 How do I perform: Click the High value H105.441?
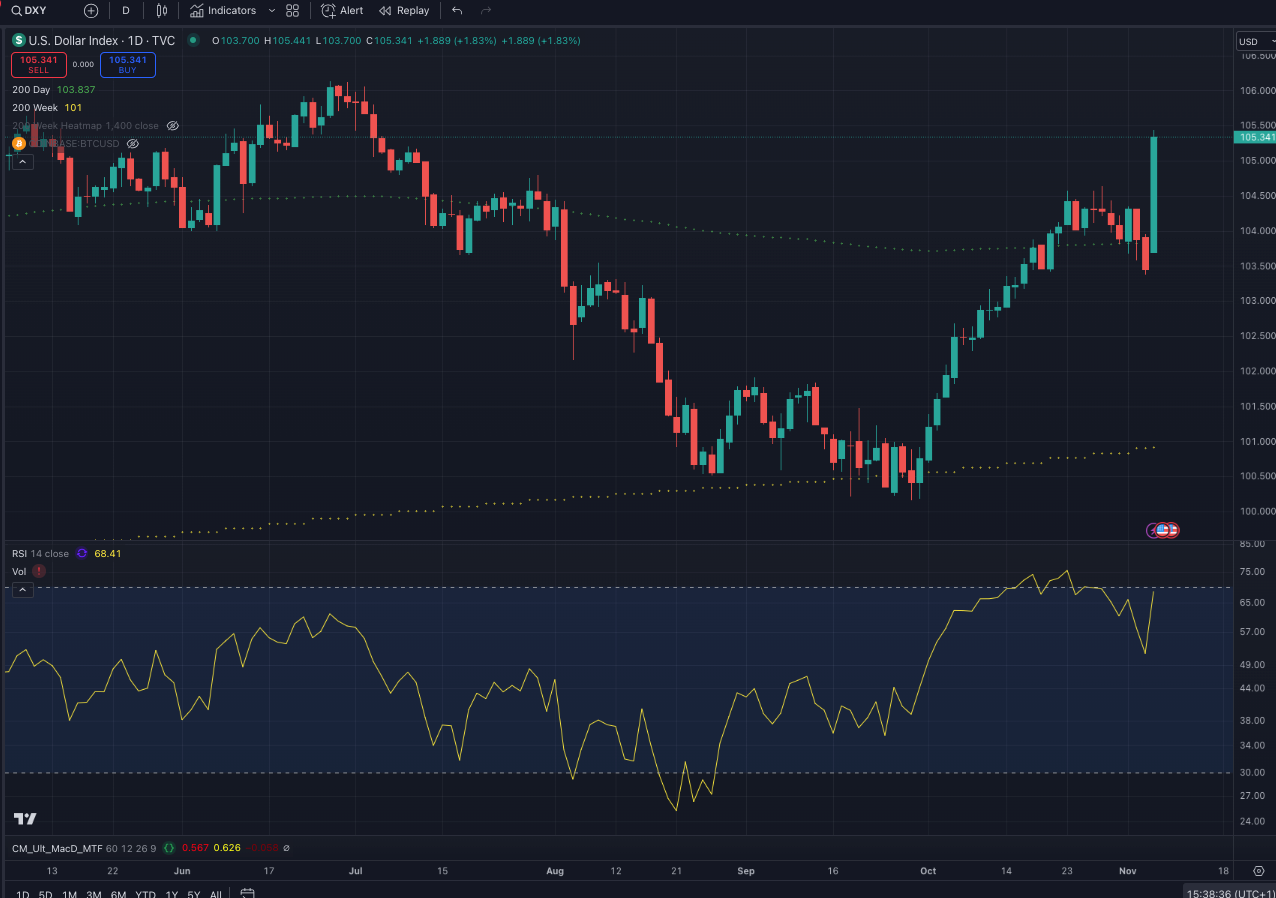click(288, 40)
